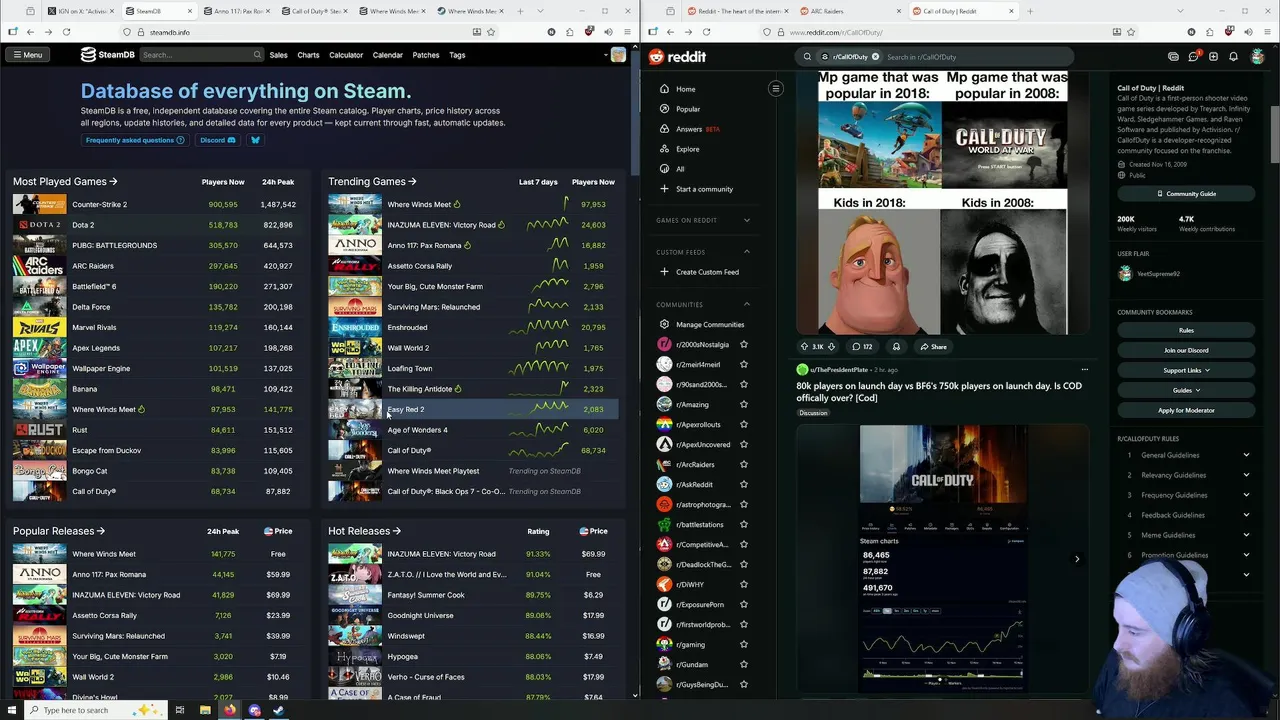Viewport: 1280px width, 720px height.
Task: Toggle favorite star for r/2000sNostalgia
Action: tap(743, 344)
